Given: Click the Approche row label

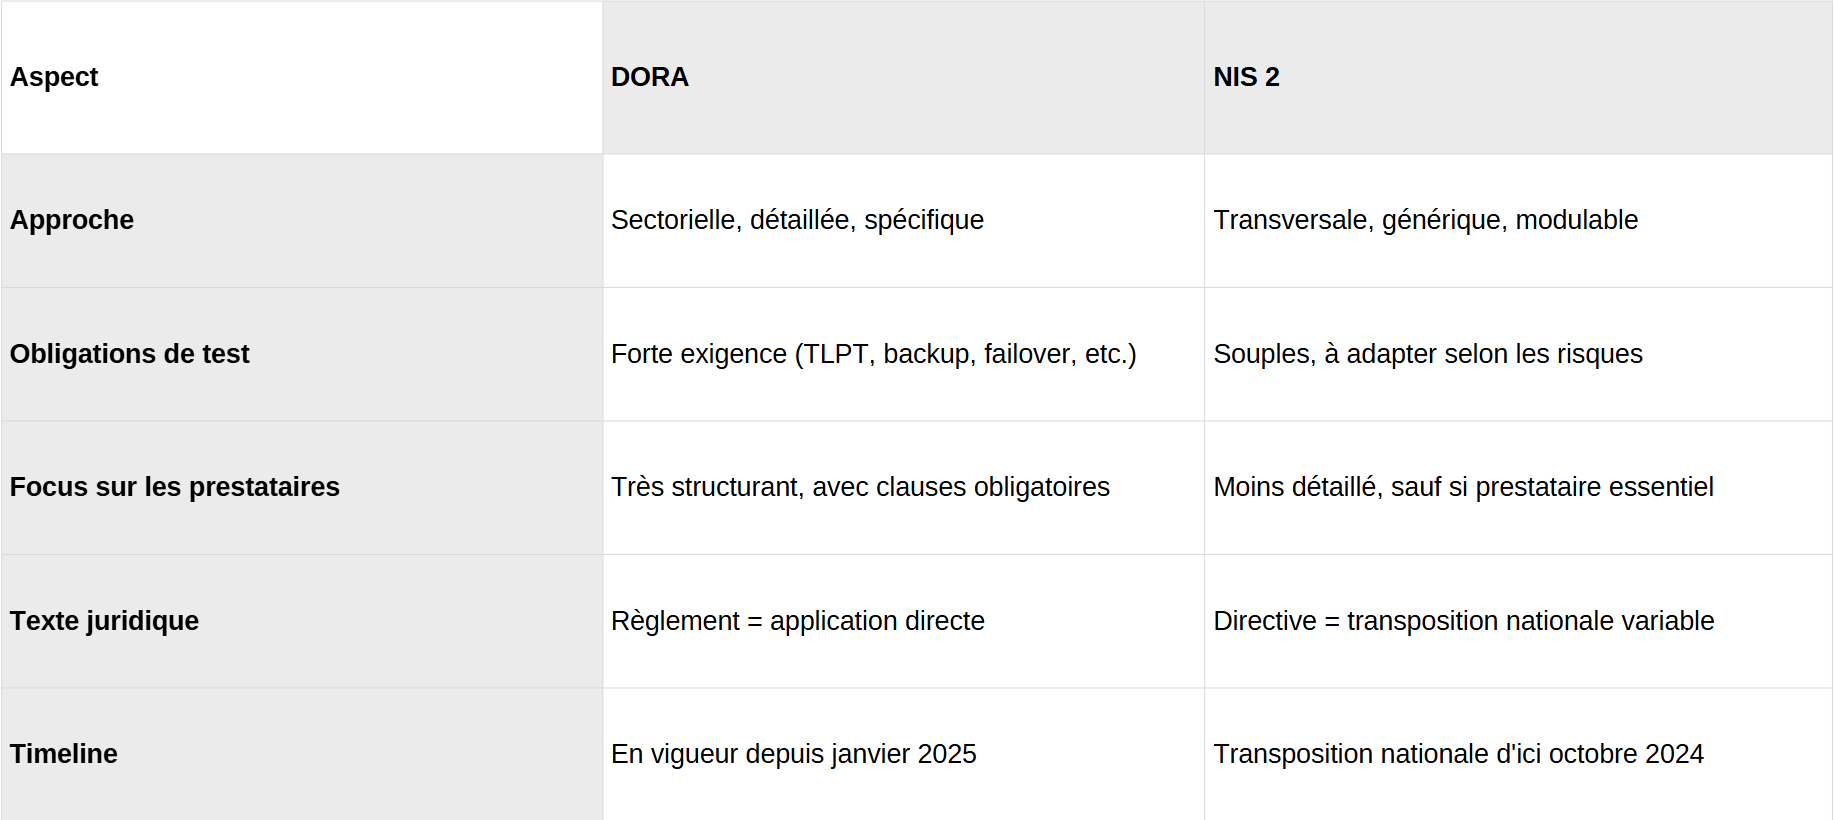Looking at the screenshot, I should coord(72,220).
